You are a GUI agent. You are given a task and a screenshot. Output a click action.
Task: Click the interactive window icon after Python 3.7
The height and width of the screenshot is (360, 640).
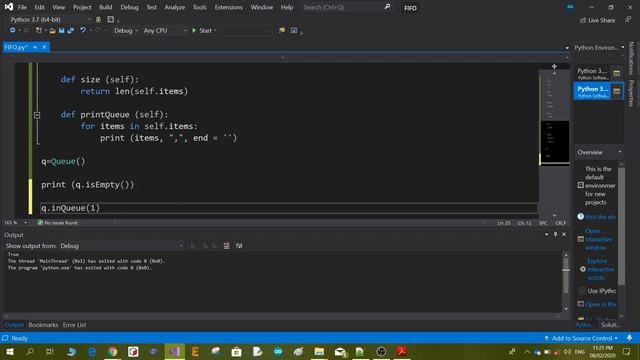[111, 20]
